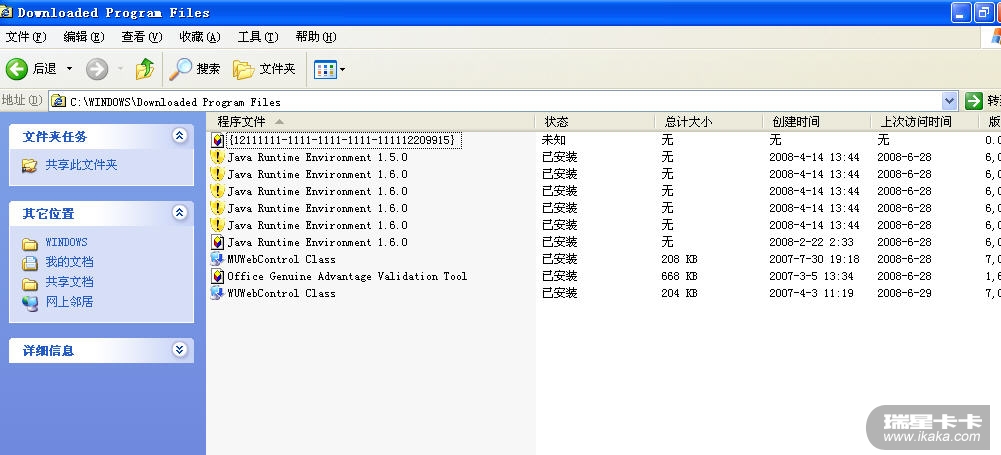Open the WINDOWS folder link

[66, 242]
